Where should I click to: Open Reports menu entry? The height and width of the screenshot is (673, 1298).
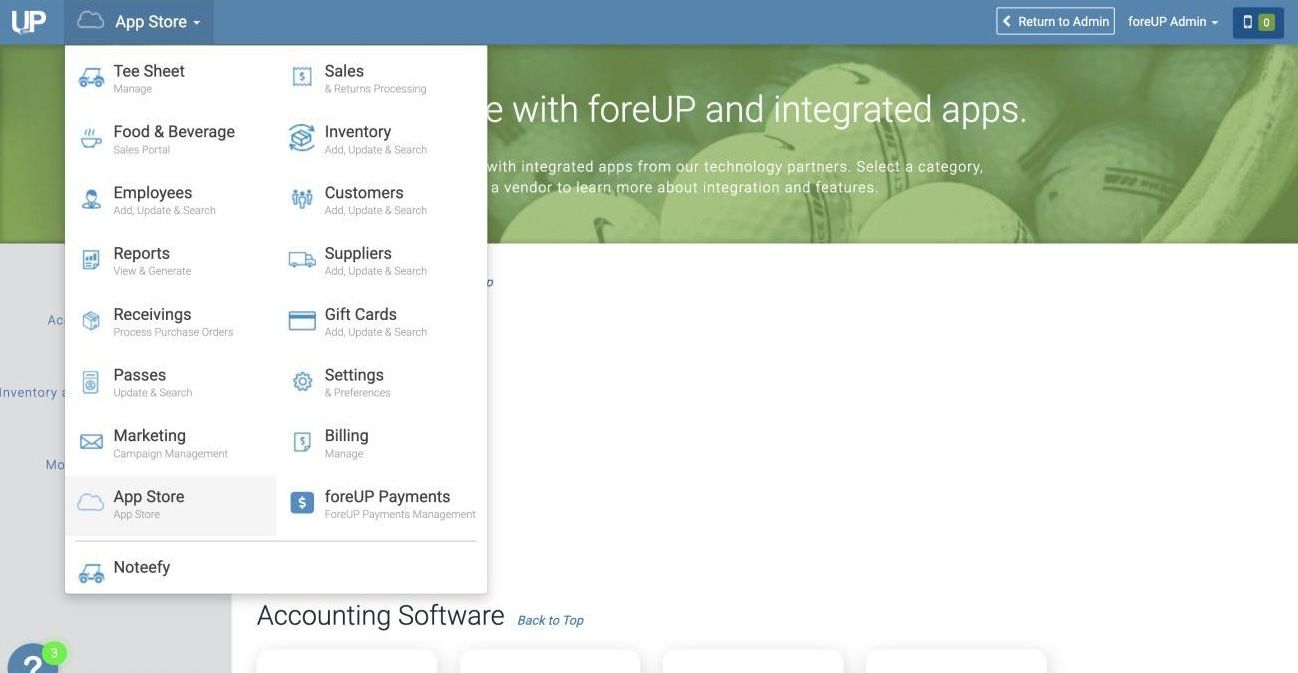pos(170,260)
